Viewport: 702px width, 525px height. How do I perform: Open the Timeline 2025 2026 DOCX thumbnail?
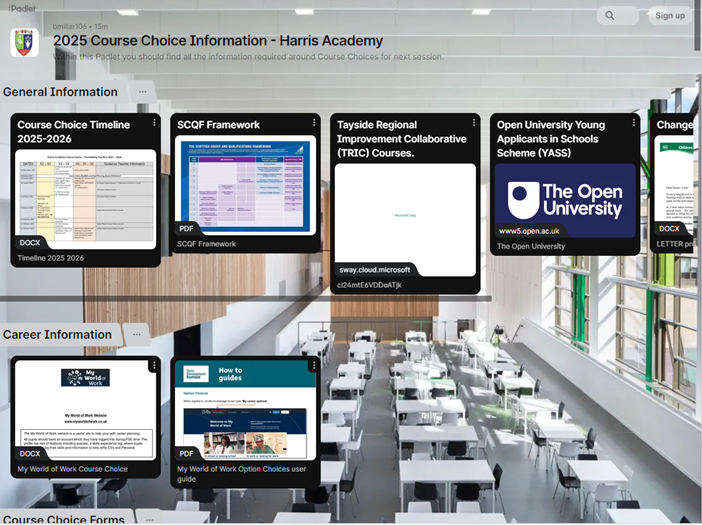click(86, 198)
